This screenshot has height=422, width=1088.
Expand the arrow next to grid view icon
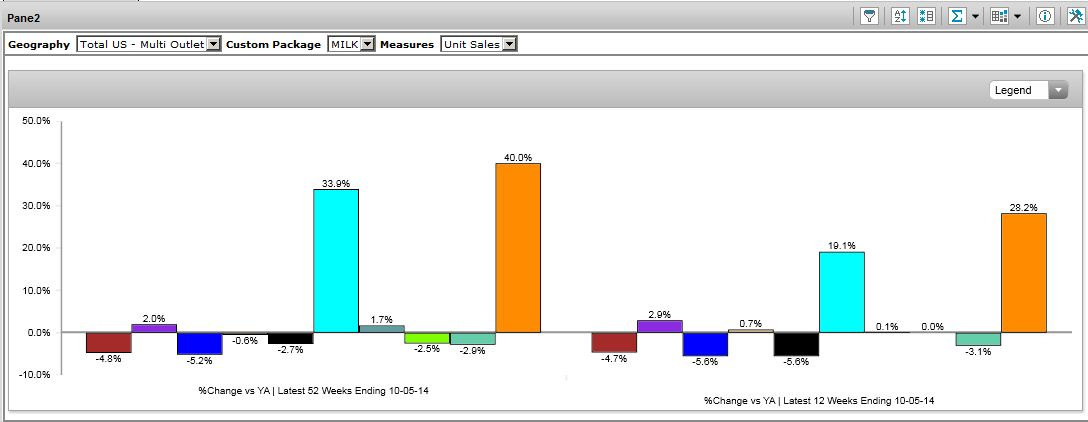1018,17
